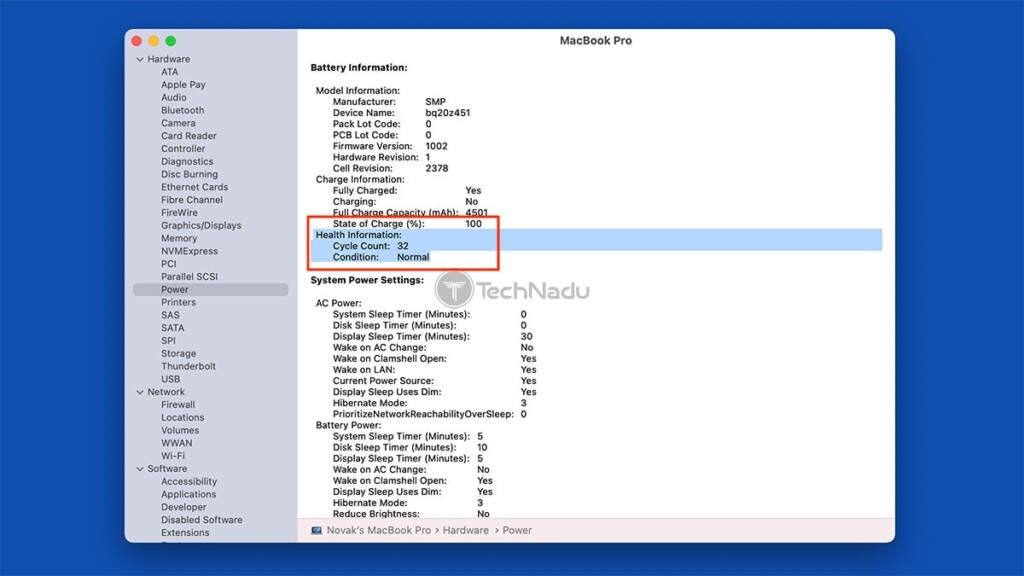This screenshot has width=1024, height=576.
Task: Click the System Power Settings heading
Action: [367, 280]
